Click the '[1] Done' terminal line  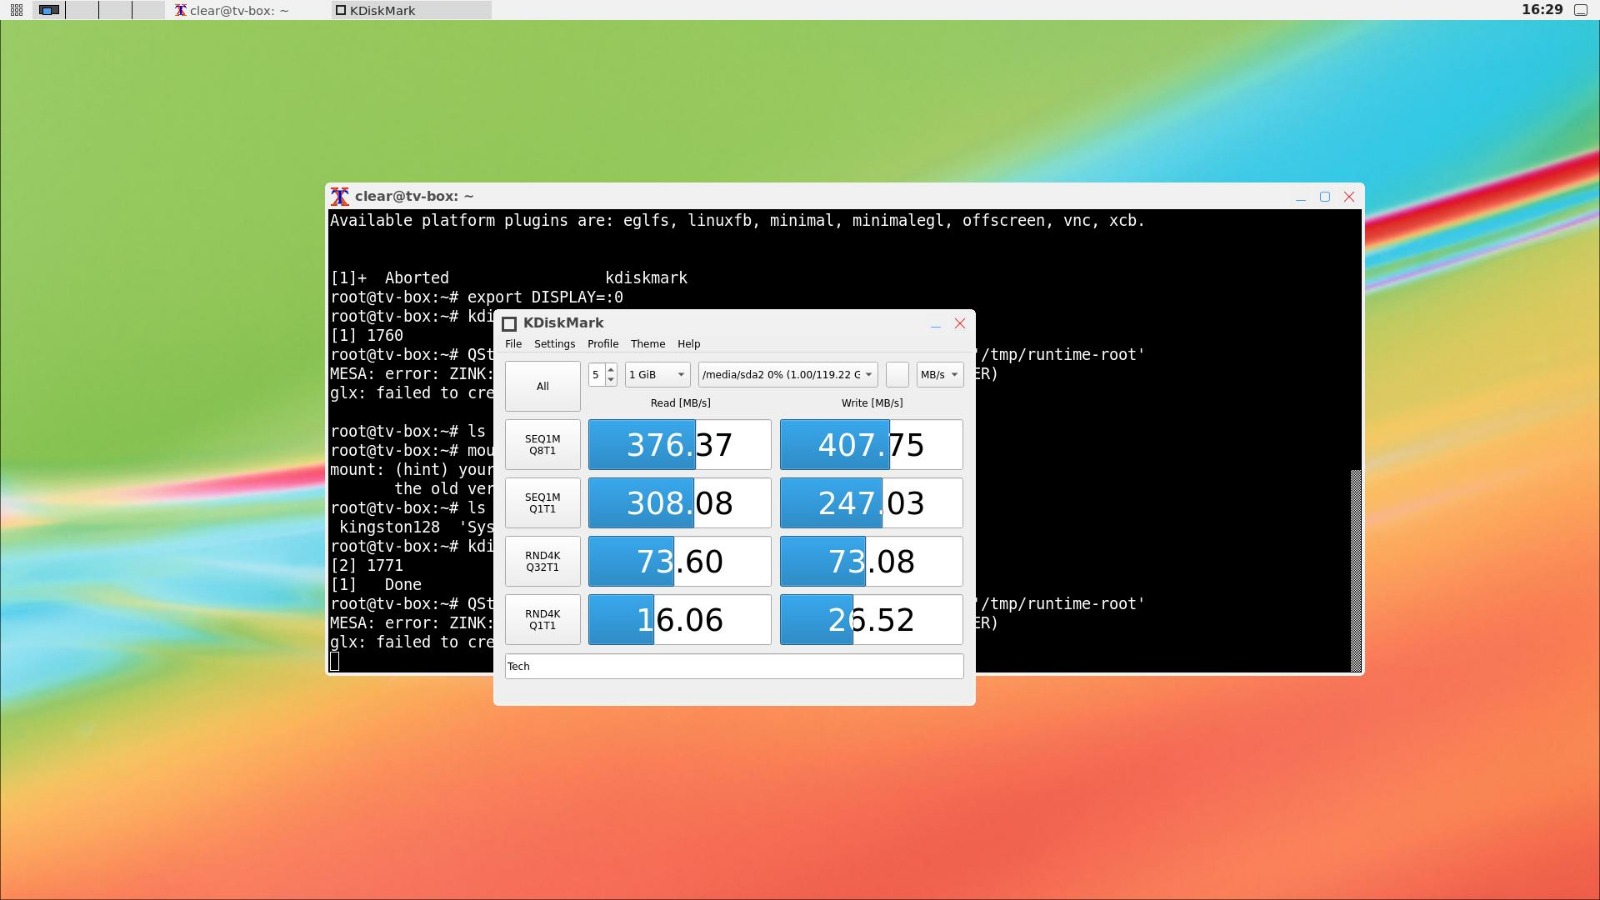376,584
